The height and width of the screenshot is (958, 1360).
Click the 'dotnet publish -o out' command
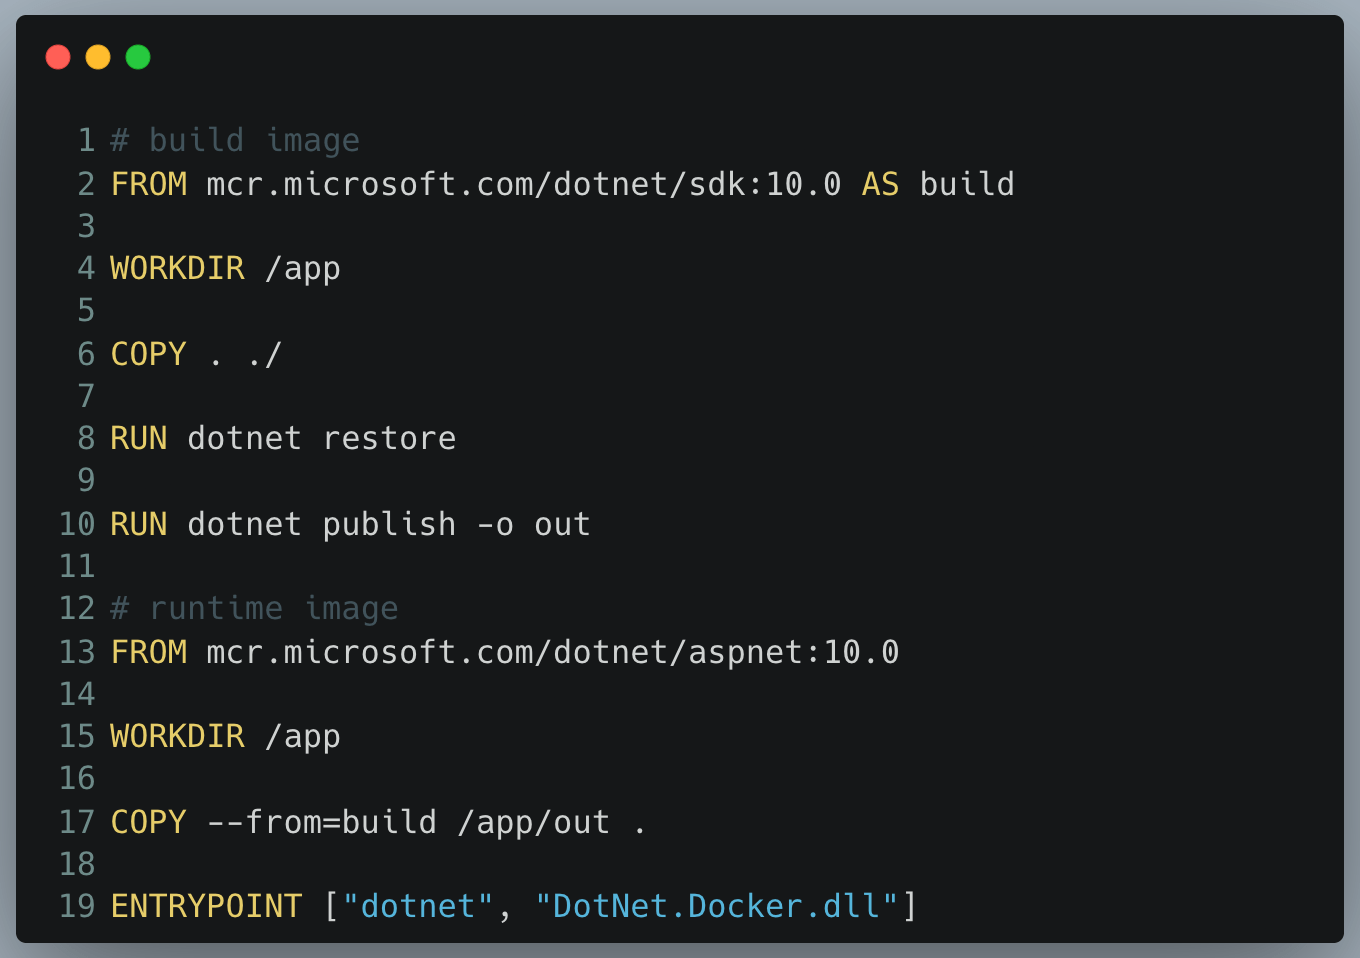tap(388, 524)
